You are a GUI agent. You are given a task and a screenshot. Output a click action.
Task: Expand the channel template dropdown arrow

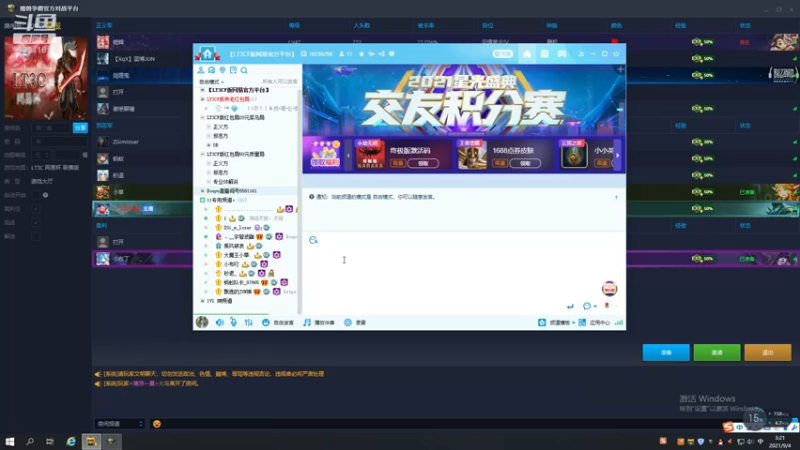point(573,322)
